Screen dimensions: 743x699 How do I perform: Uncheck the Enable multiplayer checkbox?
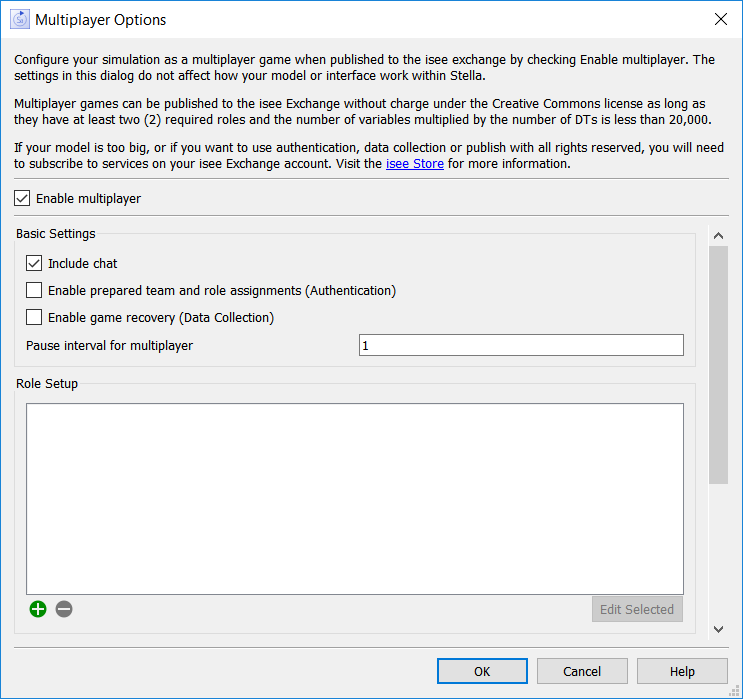[x=22, y=198]
